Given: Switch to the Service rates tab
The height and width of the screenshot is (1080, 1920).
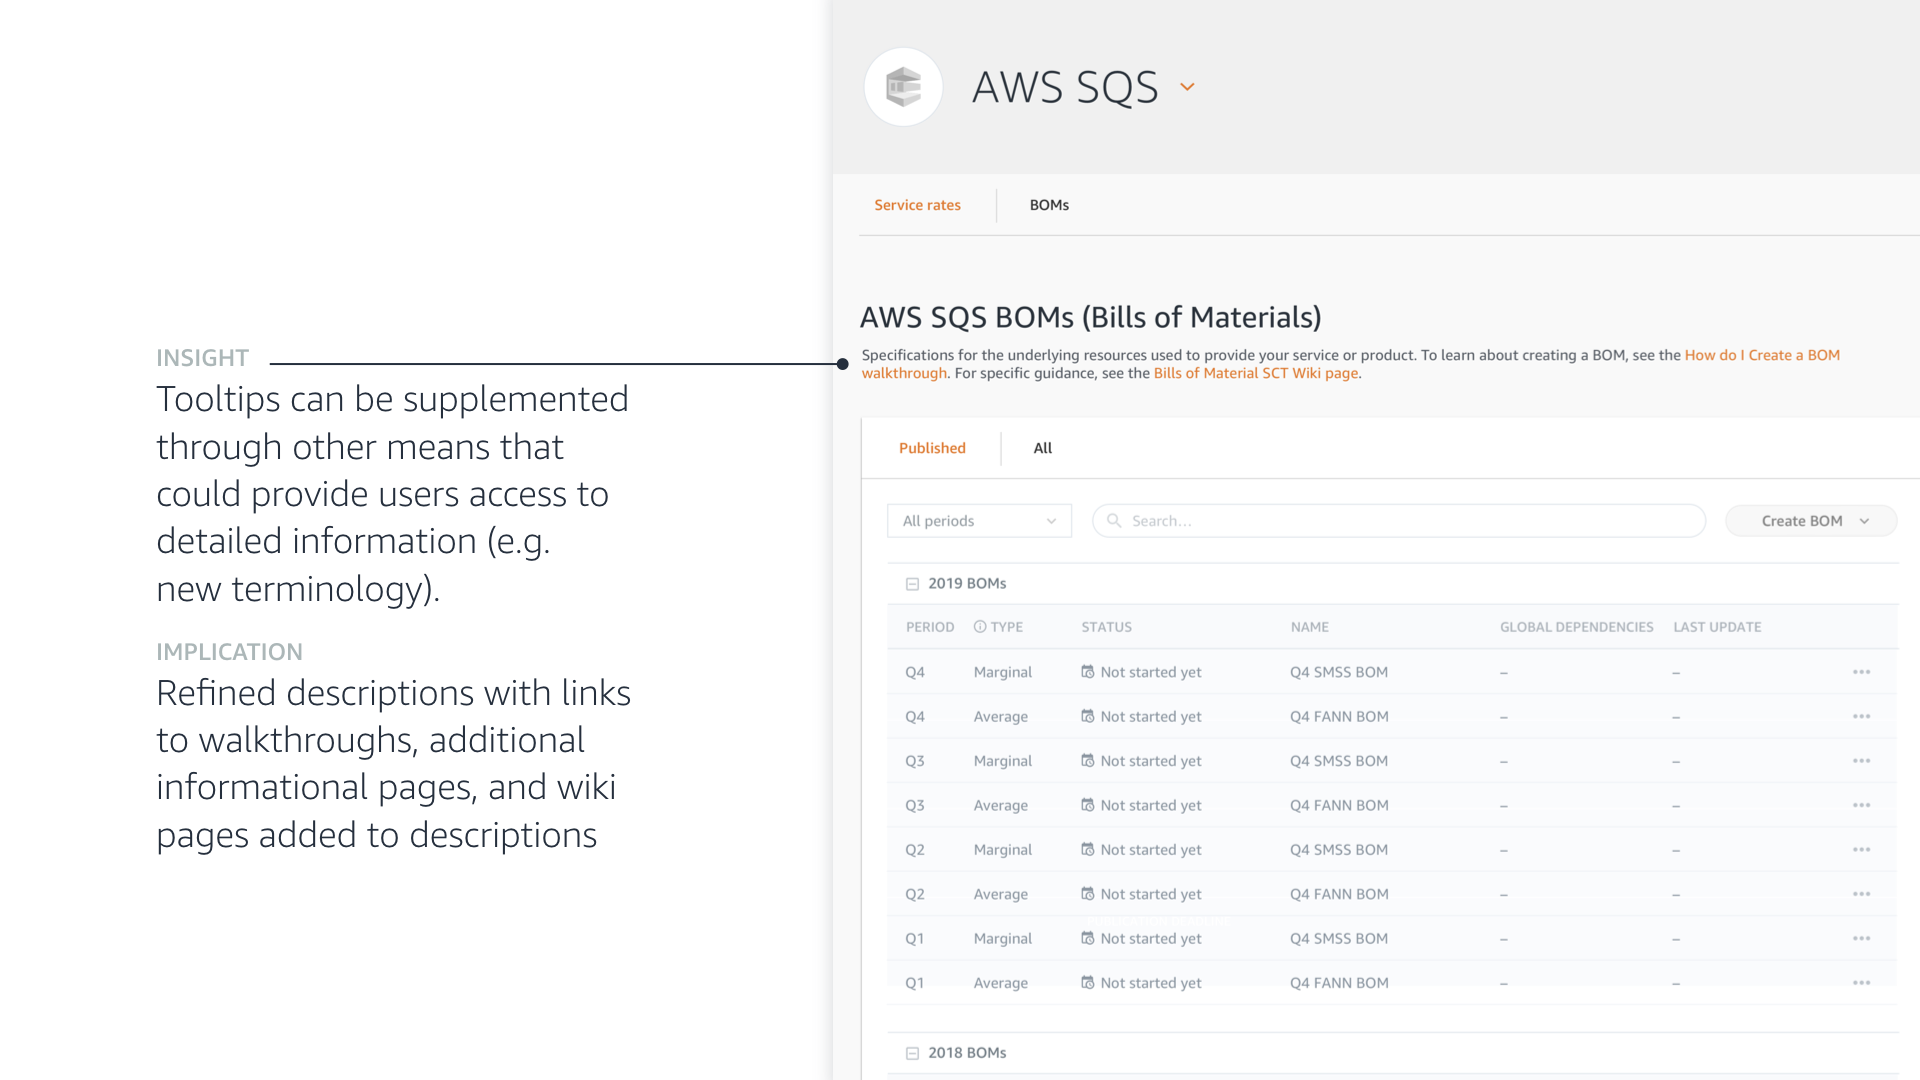Looking at the screenshot, I should click(917, 205).
